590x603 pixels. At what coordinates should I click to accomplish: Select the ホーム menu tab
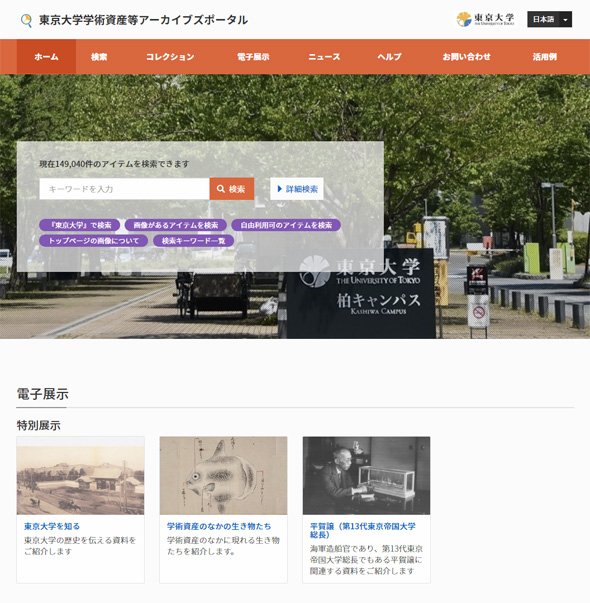click(46, 57)
